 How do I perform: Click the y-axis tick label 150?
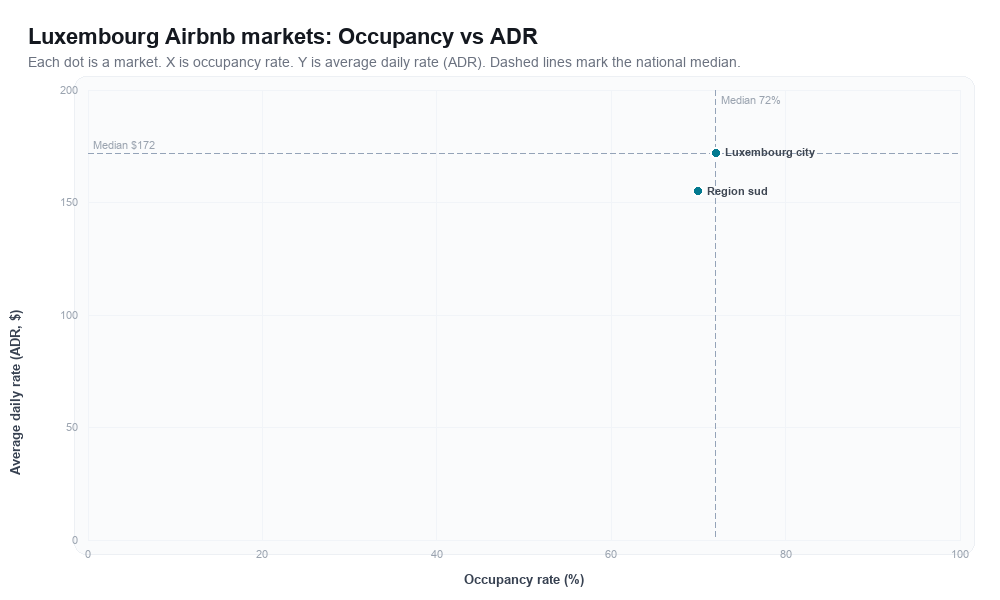[x=69, y=203]
